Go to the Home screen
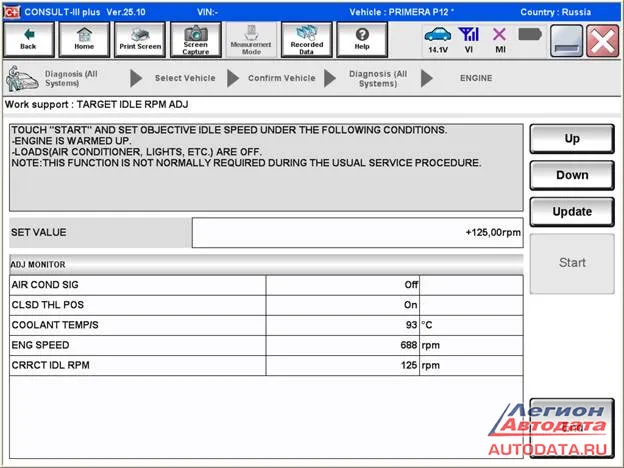The image size is (624, 468). click(x=84, y=40)
